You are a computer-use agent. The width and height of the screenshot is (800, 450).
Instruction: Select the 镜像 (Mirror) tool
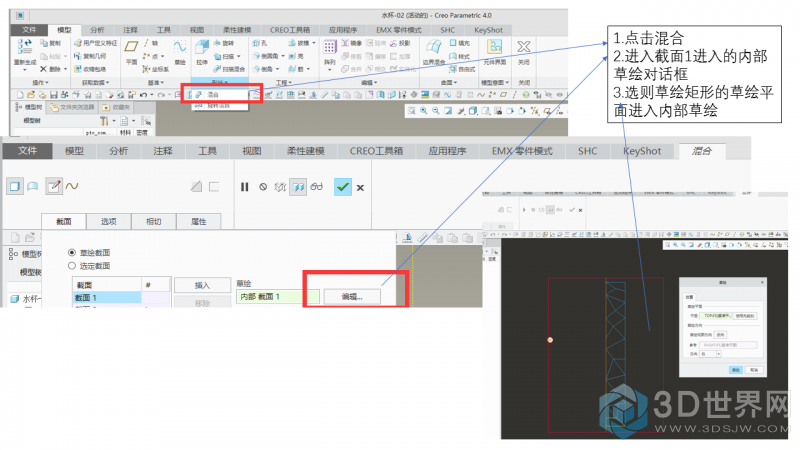point(352,43)
